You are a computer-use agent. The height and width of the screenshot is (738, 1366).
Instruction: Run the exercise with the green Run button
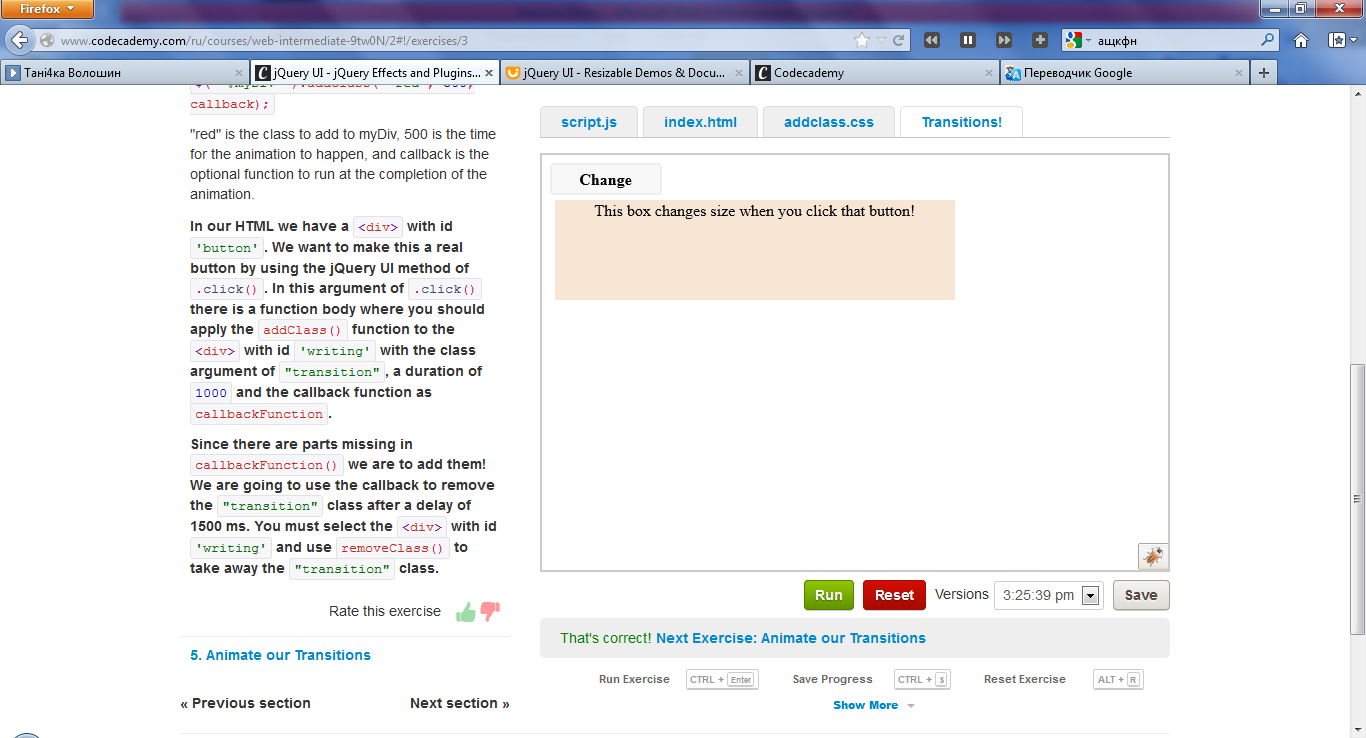coord(829,595)
